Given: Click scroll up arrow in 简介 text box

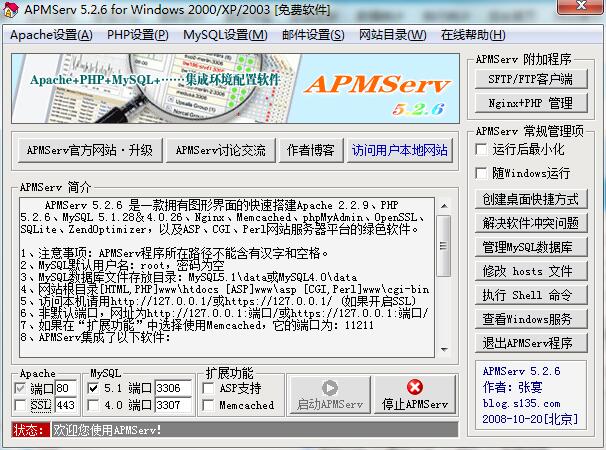Looking at the screenshot, I should 444,206.
